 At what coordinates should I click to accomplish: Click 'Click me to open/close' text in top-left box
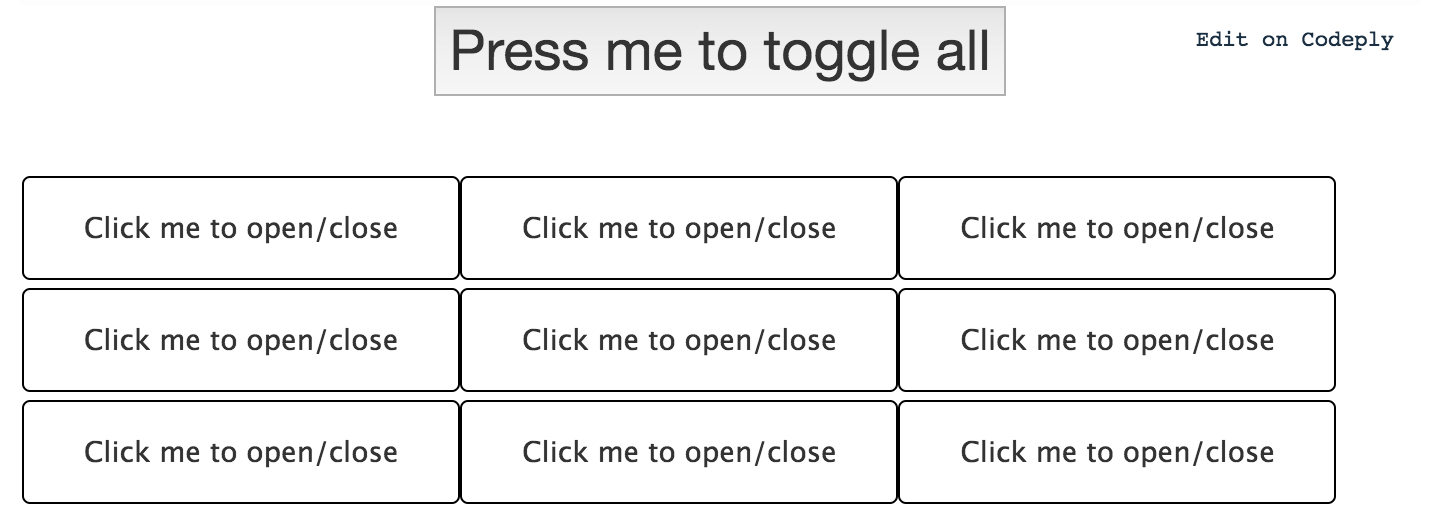tap(241, 229)
